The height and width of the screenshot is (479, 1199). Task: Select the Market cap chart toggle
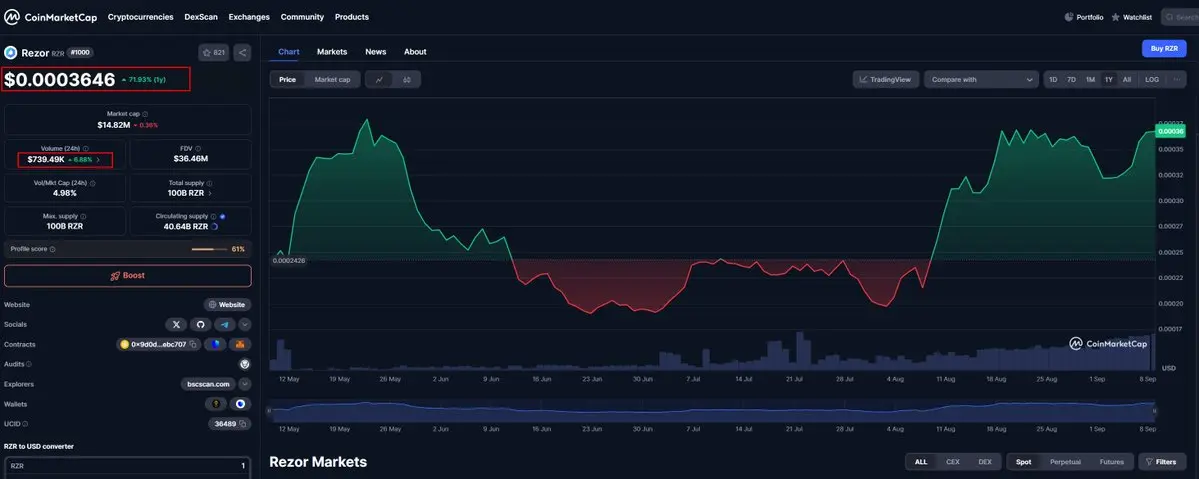click(333, 80)
